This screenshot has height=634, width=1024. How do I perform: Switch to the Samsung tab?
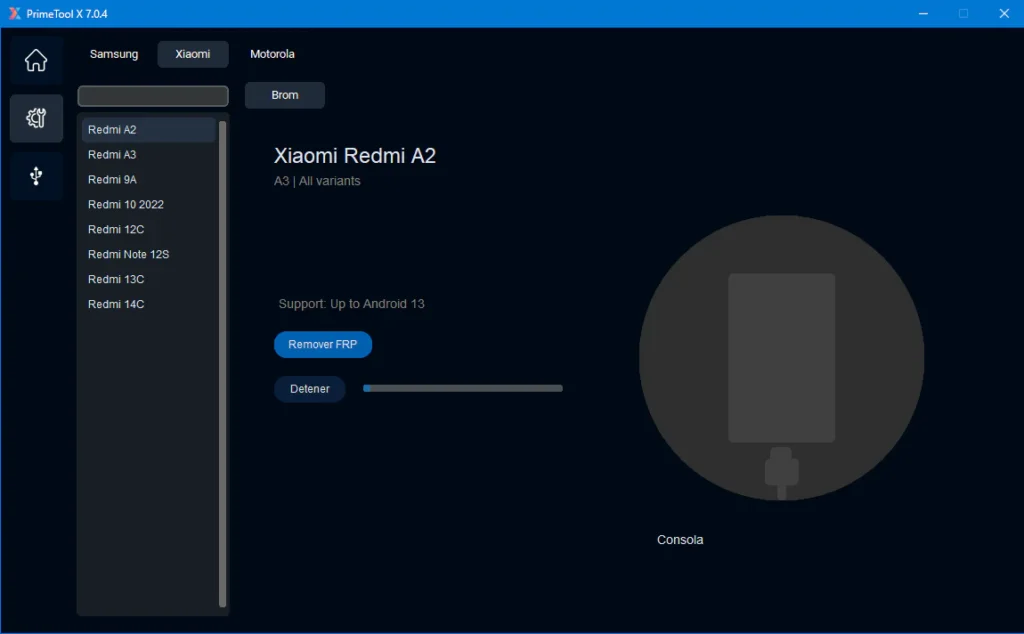[114, 54]
